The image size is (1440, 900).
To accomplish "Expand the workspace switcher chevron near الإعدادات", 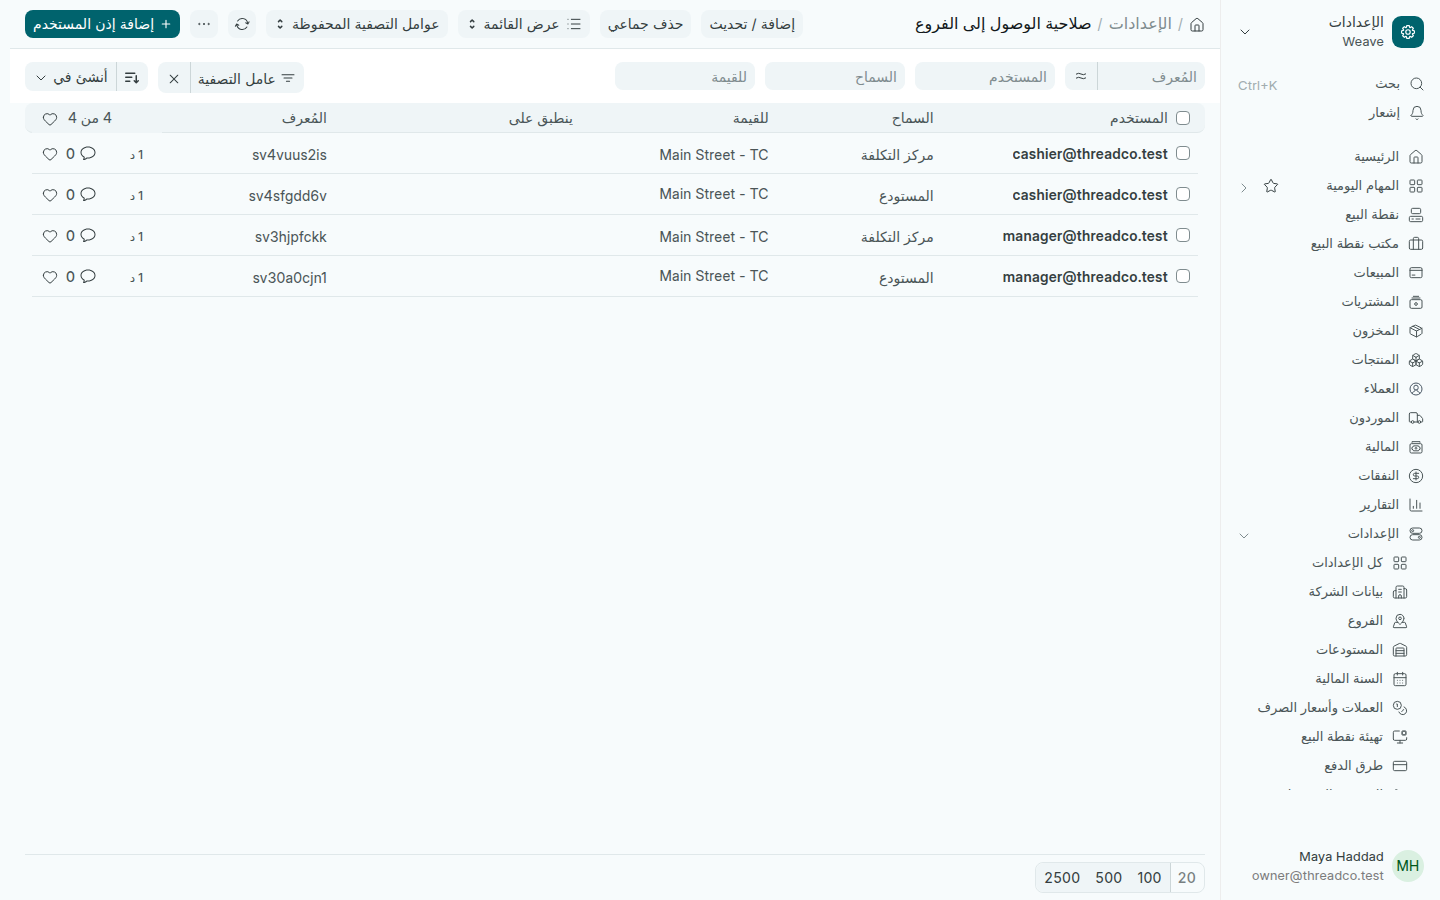I will 1245,32.
